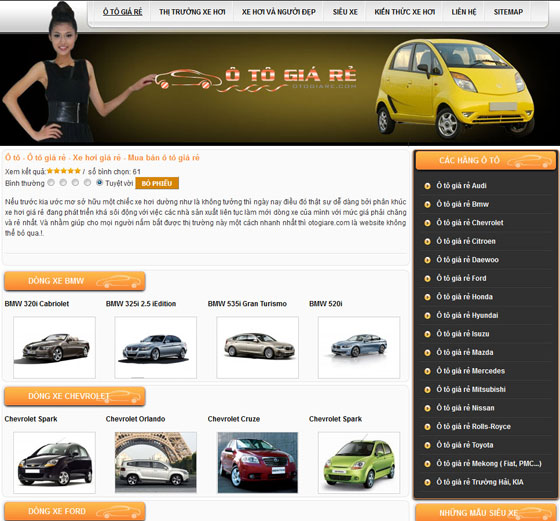Open Ô tô giá rẻ Mercedes link
This screenshot has height=521, width=560.
click(470, 371)
